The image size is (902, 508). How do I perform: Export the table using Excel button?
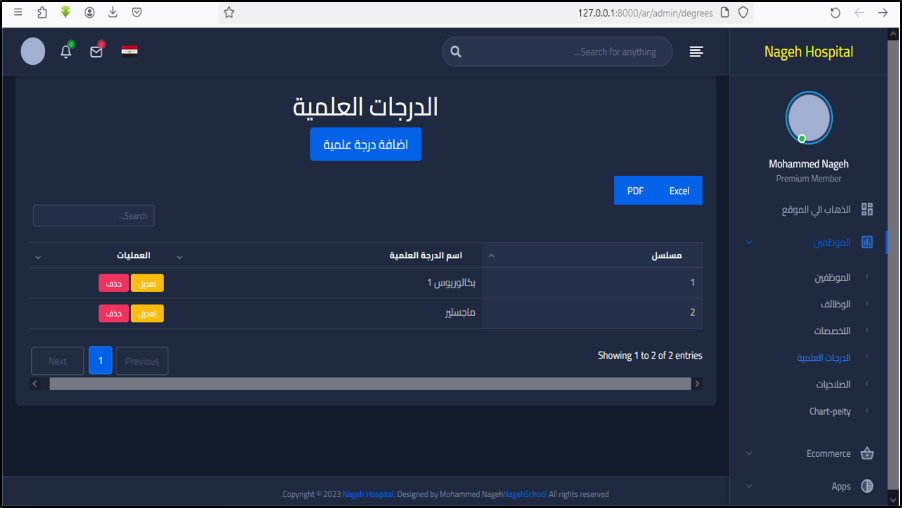(679, 191)
